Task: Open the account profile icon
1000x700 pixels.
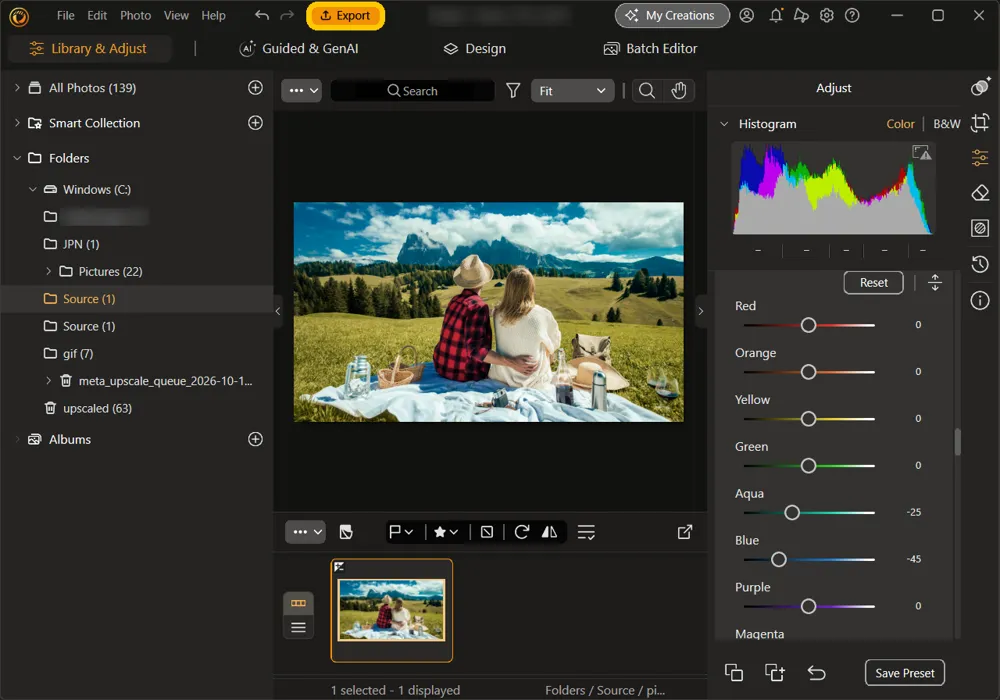Action: [x=746, y=15]
